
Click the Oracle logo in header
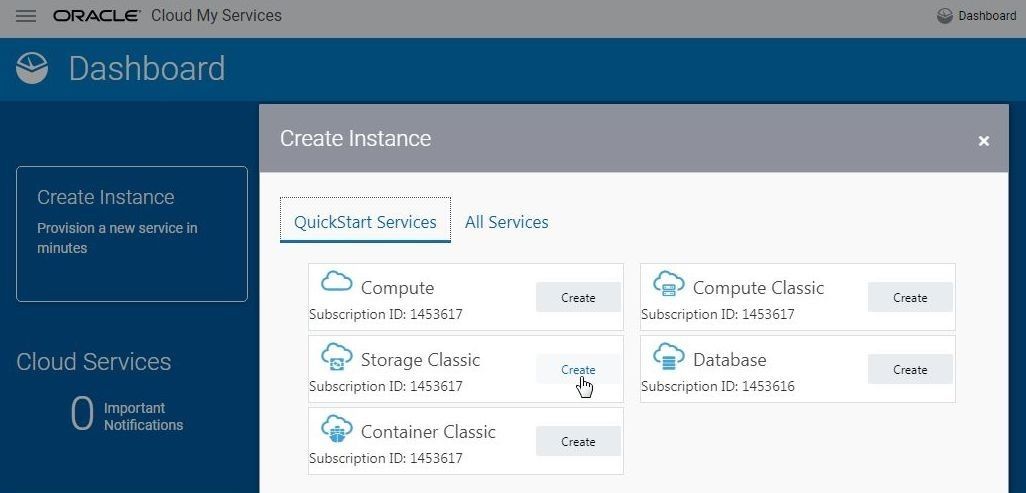pos(97,16)
